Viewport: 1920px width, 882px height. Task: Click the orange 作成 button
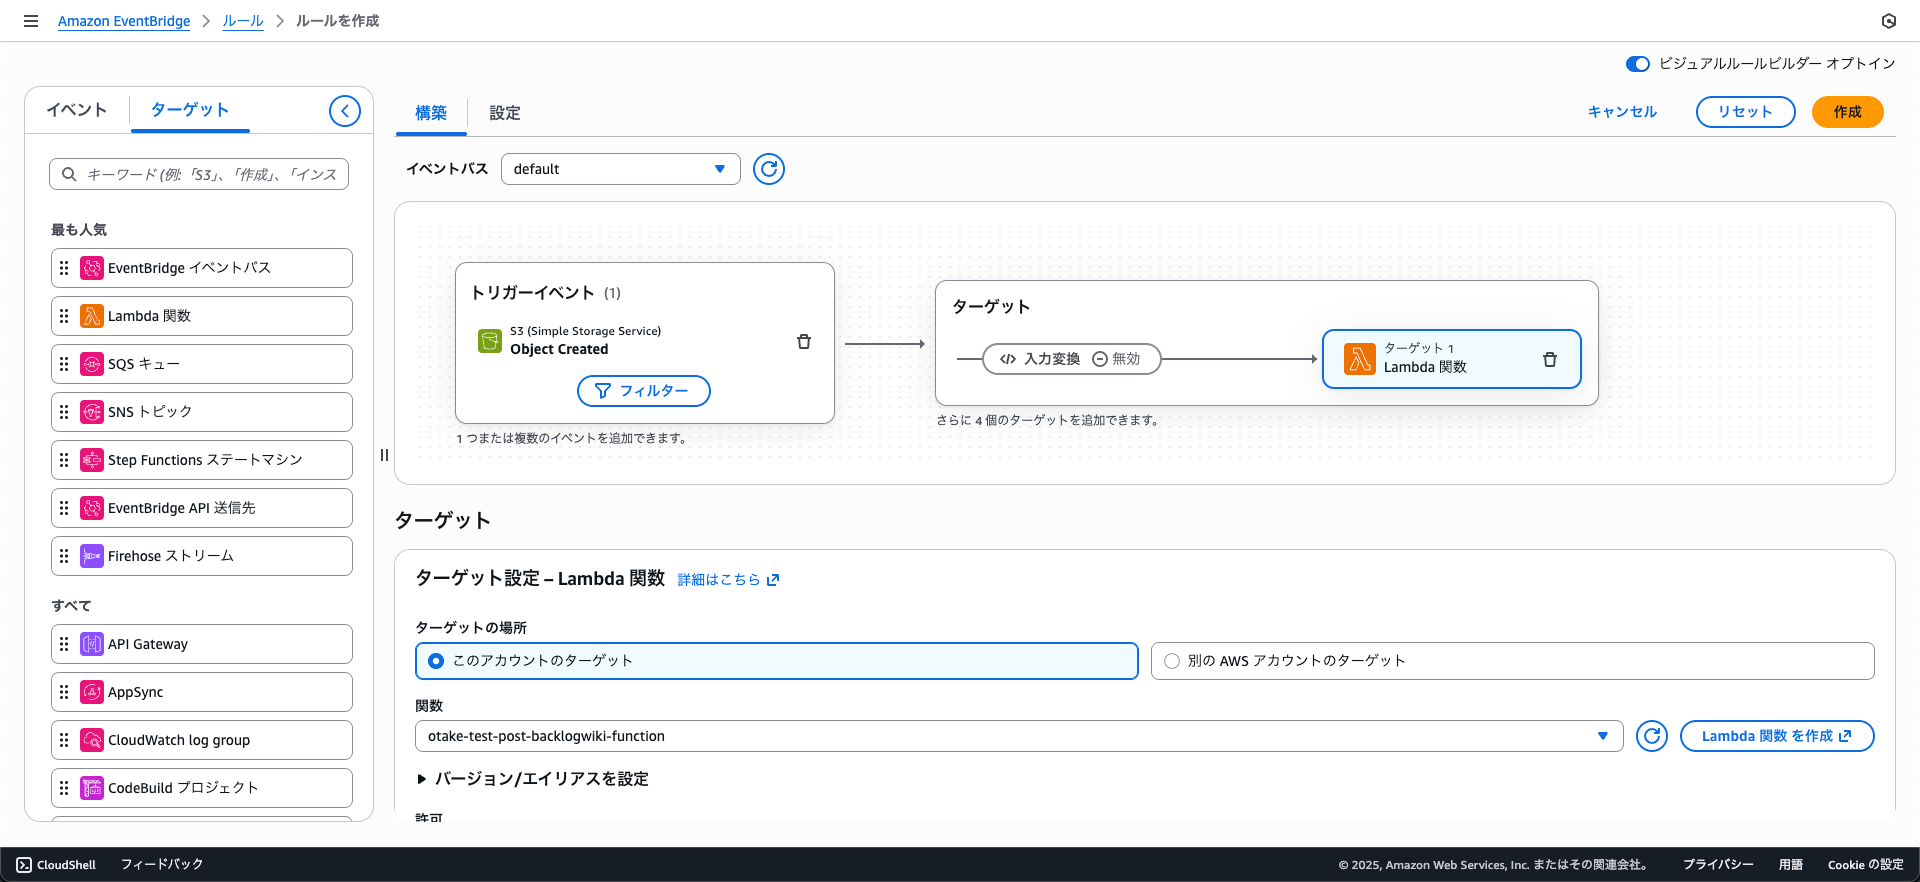pos(1846,112)
